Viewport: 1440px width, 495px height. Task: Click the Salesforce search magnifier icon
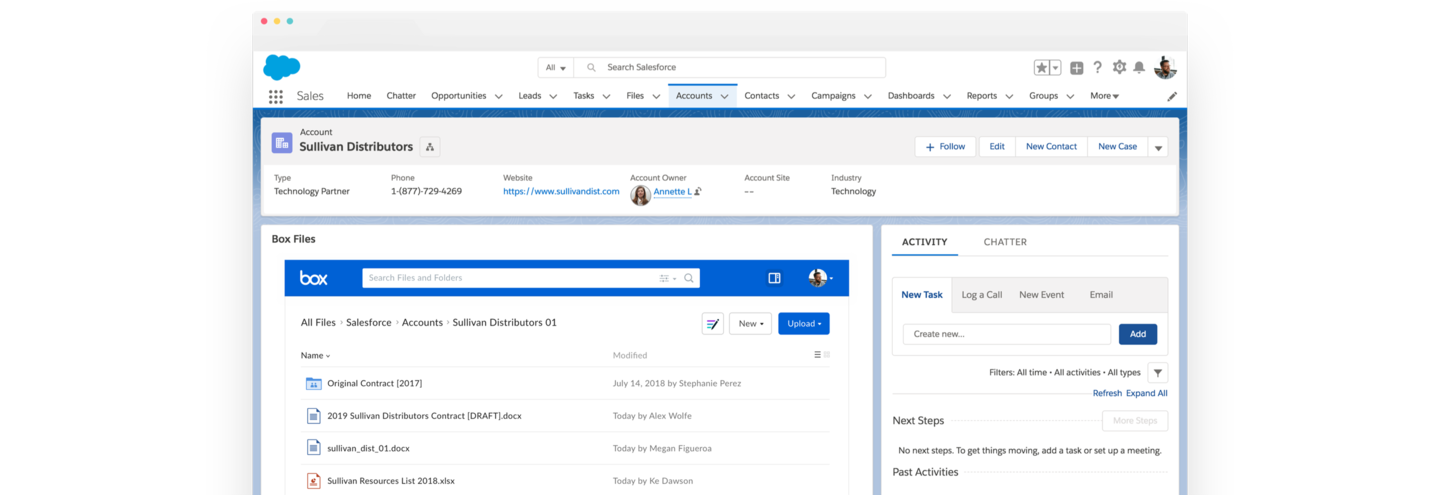[591, 67]
